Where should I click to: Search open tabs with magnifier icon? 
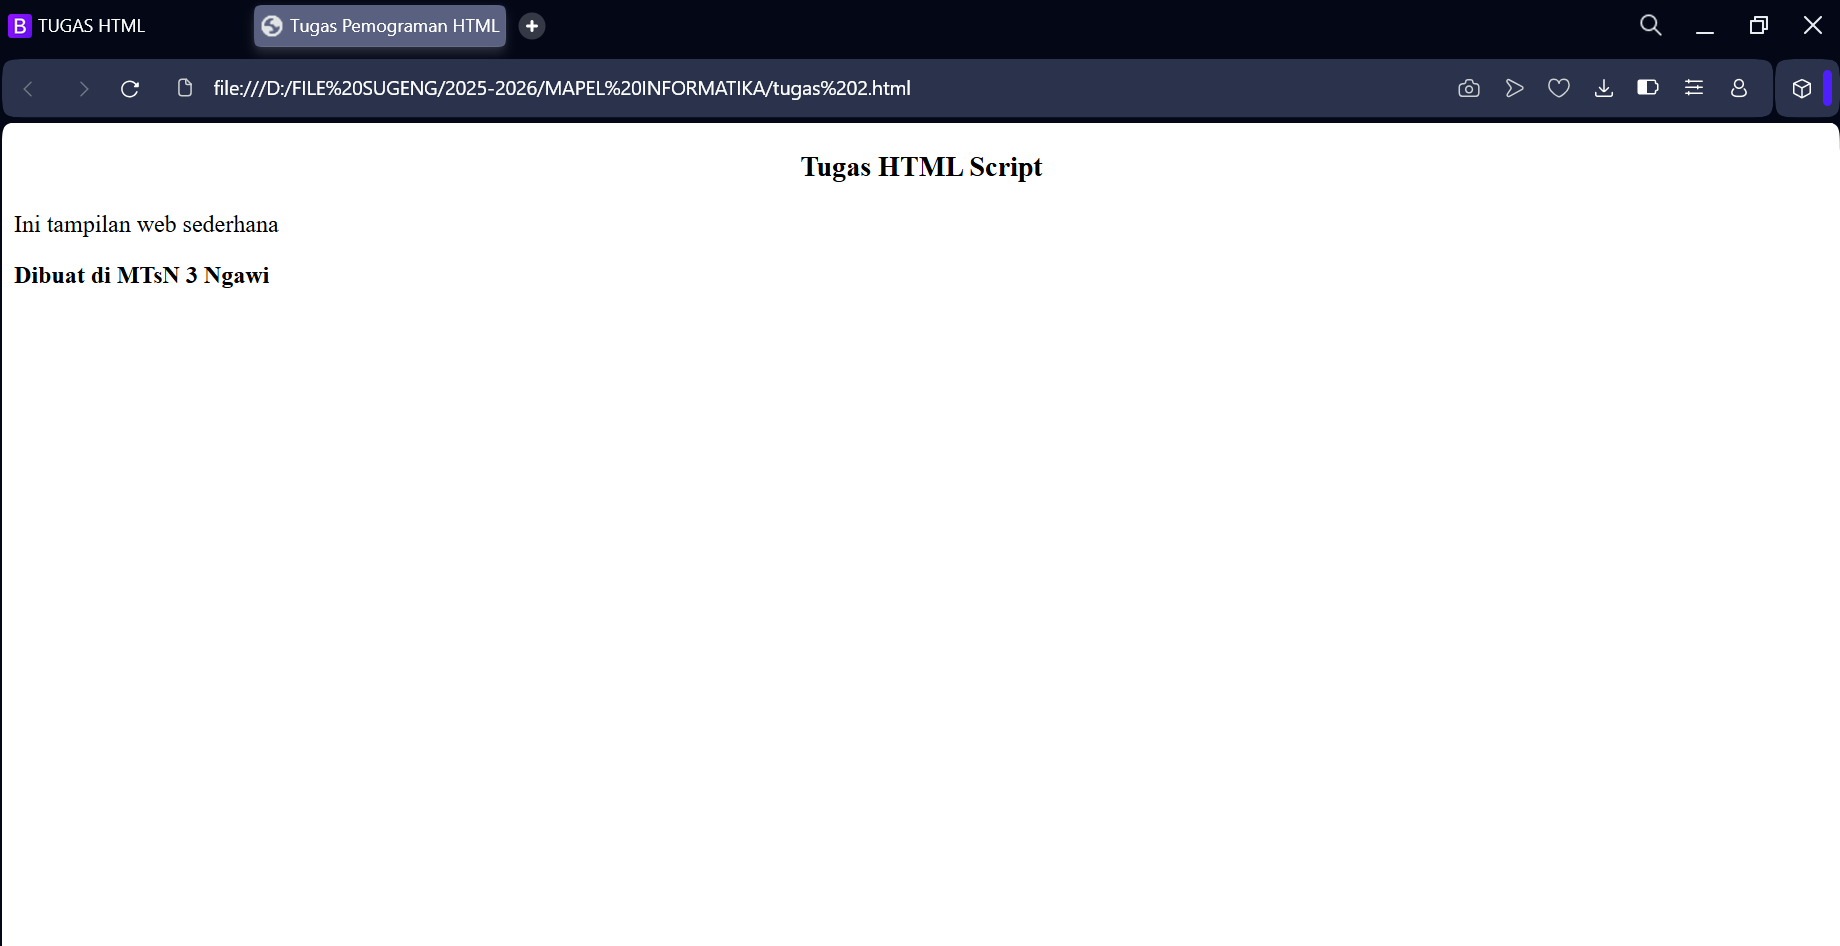click(1650, 25)
